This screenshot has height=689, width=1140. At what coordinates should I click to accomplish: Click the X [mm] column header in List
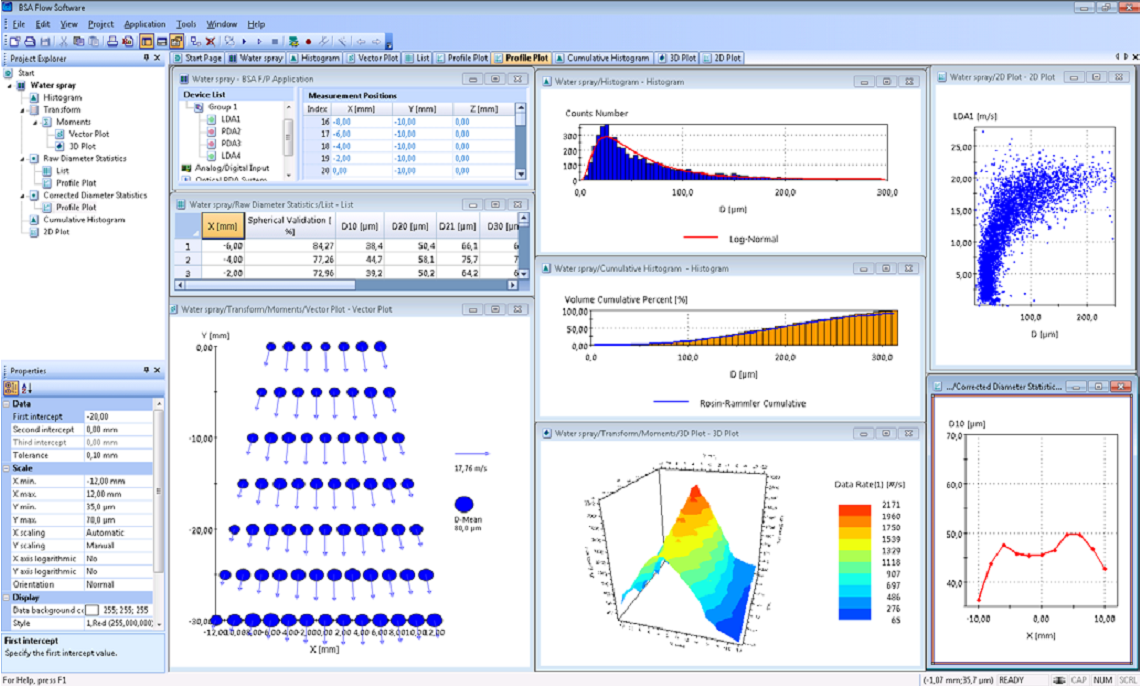tap(222, 226)
